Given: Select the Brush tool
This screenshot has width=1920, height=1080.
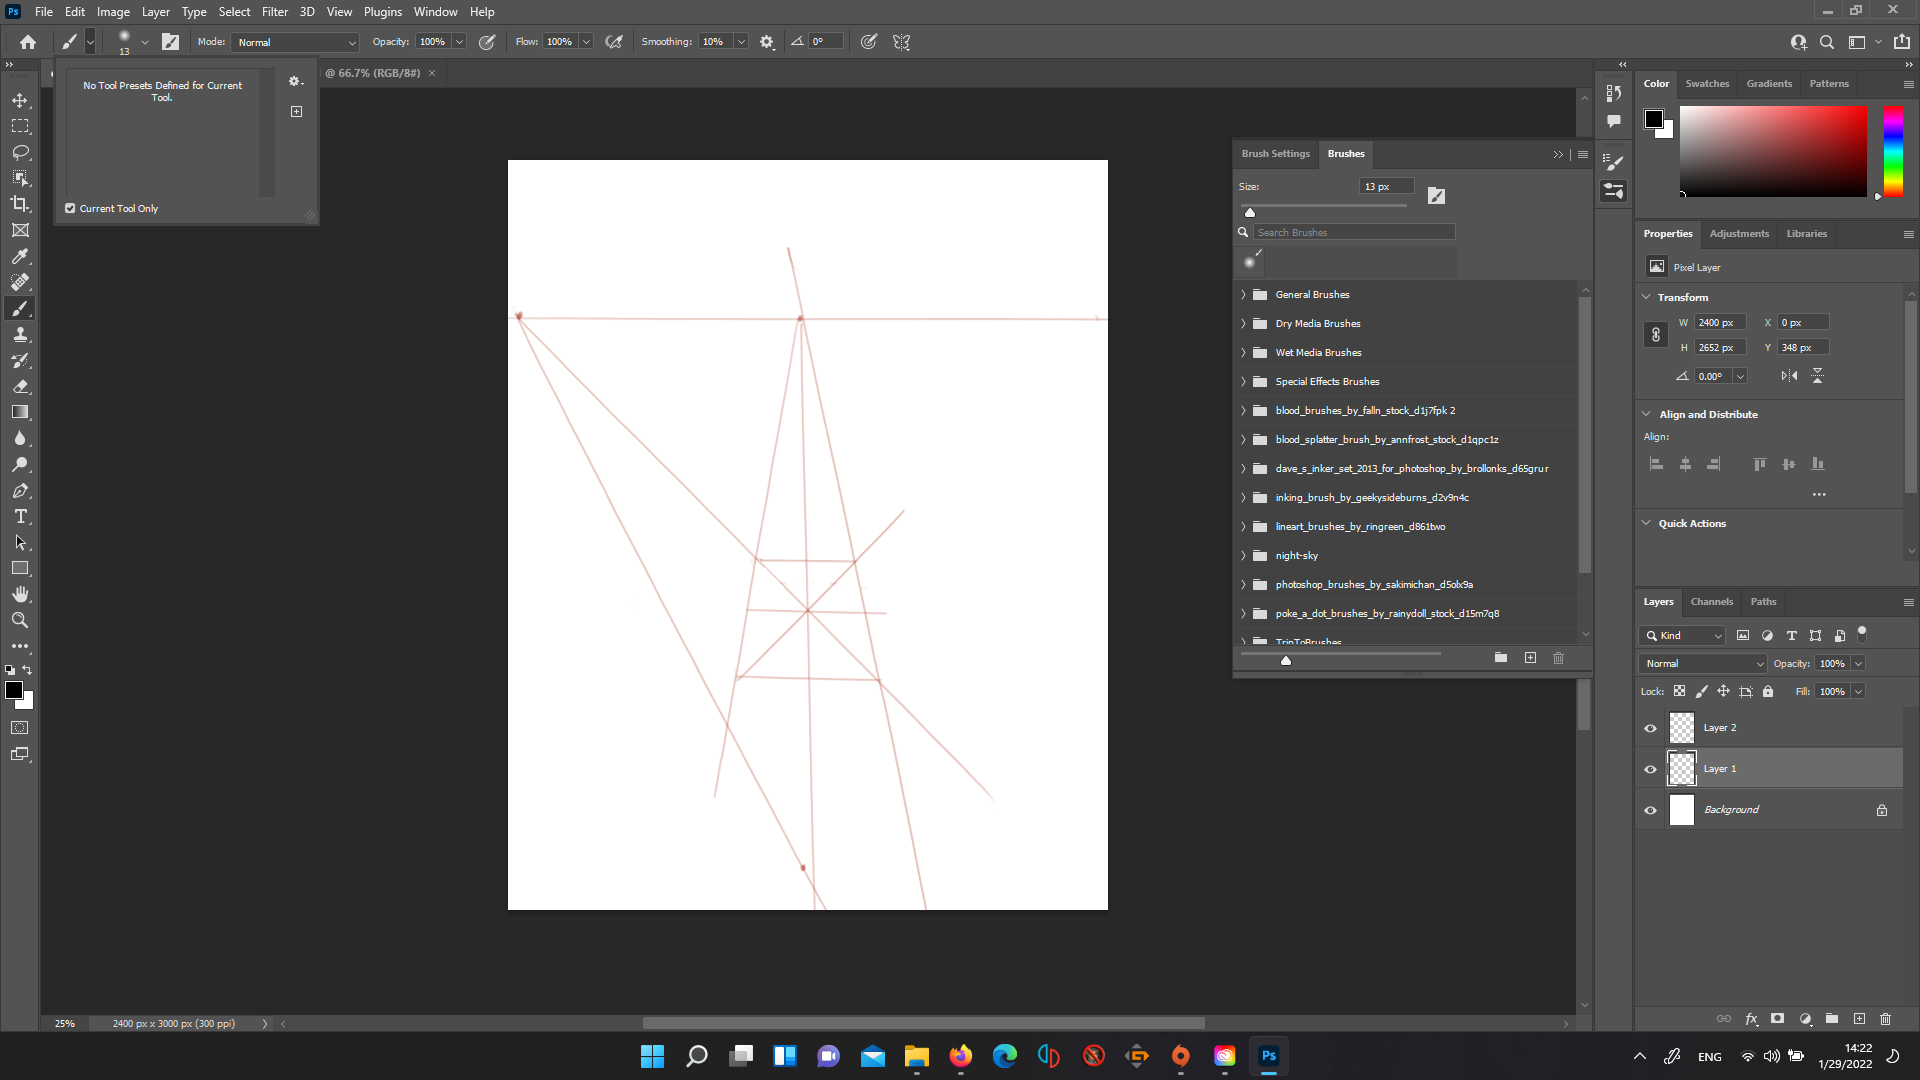Looking at the screenshot, I should click(x=20, y=308).
